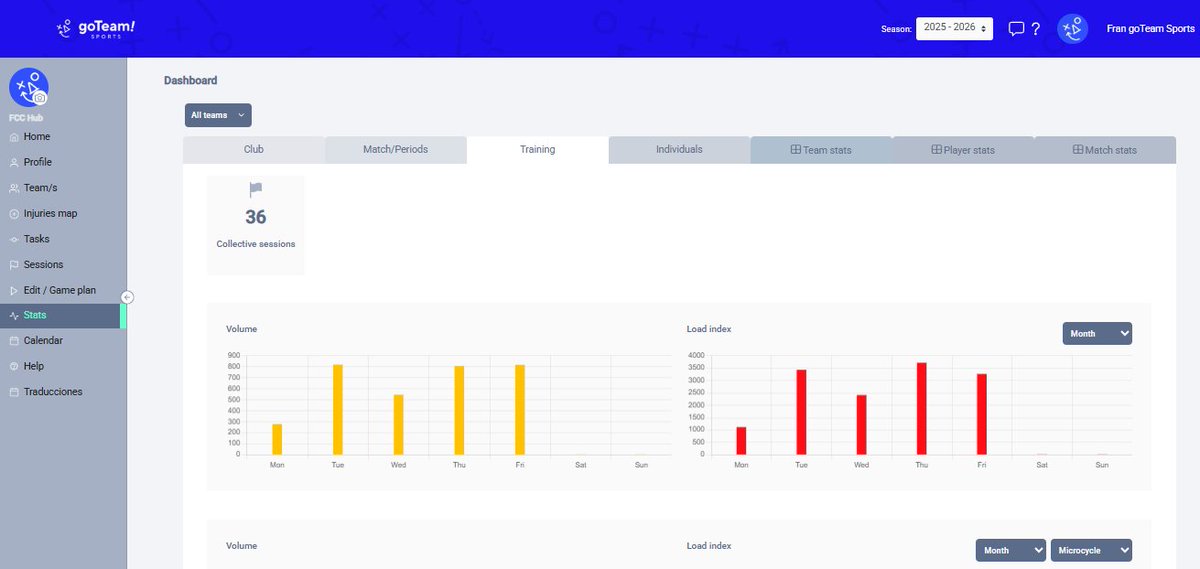Viewport: 1200px width, 569px height.
Task: Open the Match stats tab
Action: pyautogui.click(x=1104, y=150)
